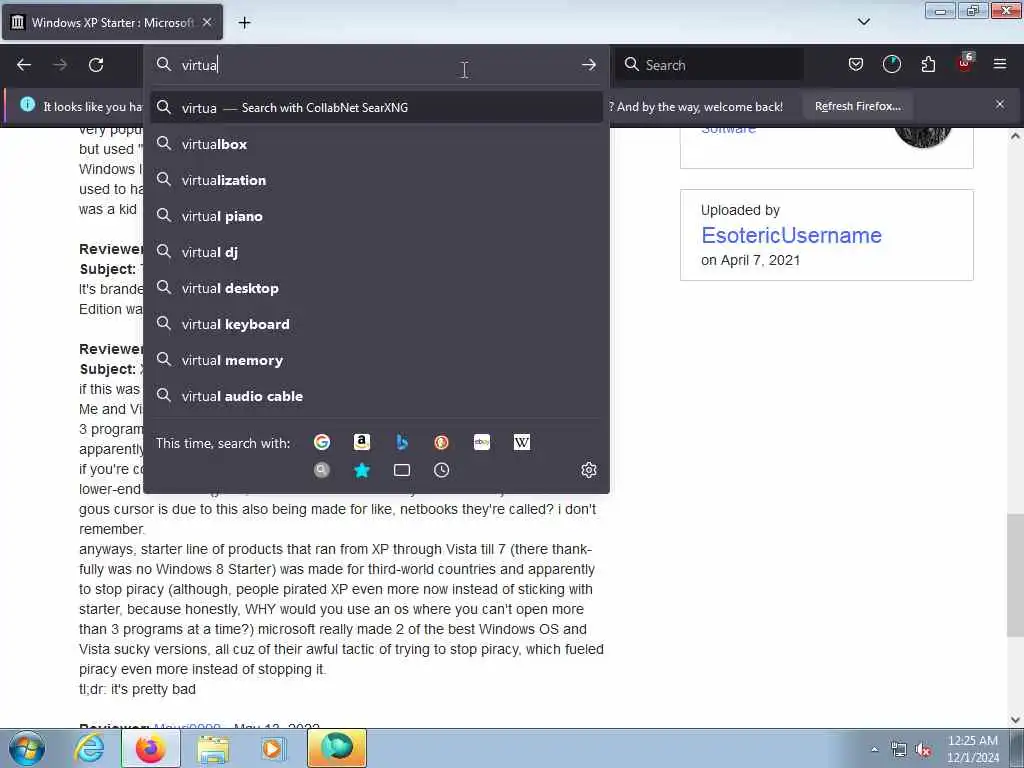Image resolution: width=1024 pixels, height=768 pixels.
Task: Open the taskbar clock and date
Action: [x=973, y=749]
